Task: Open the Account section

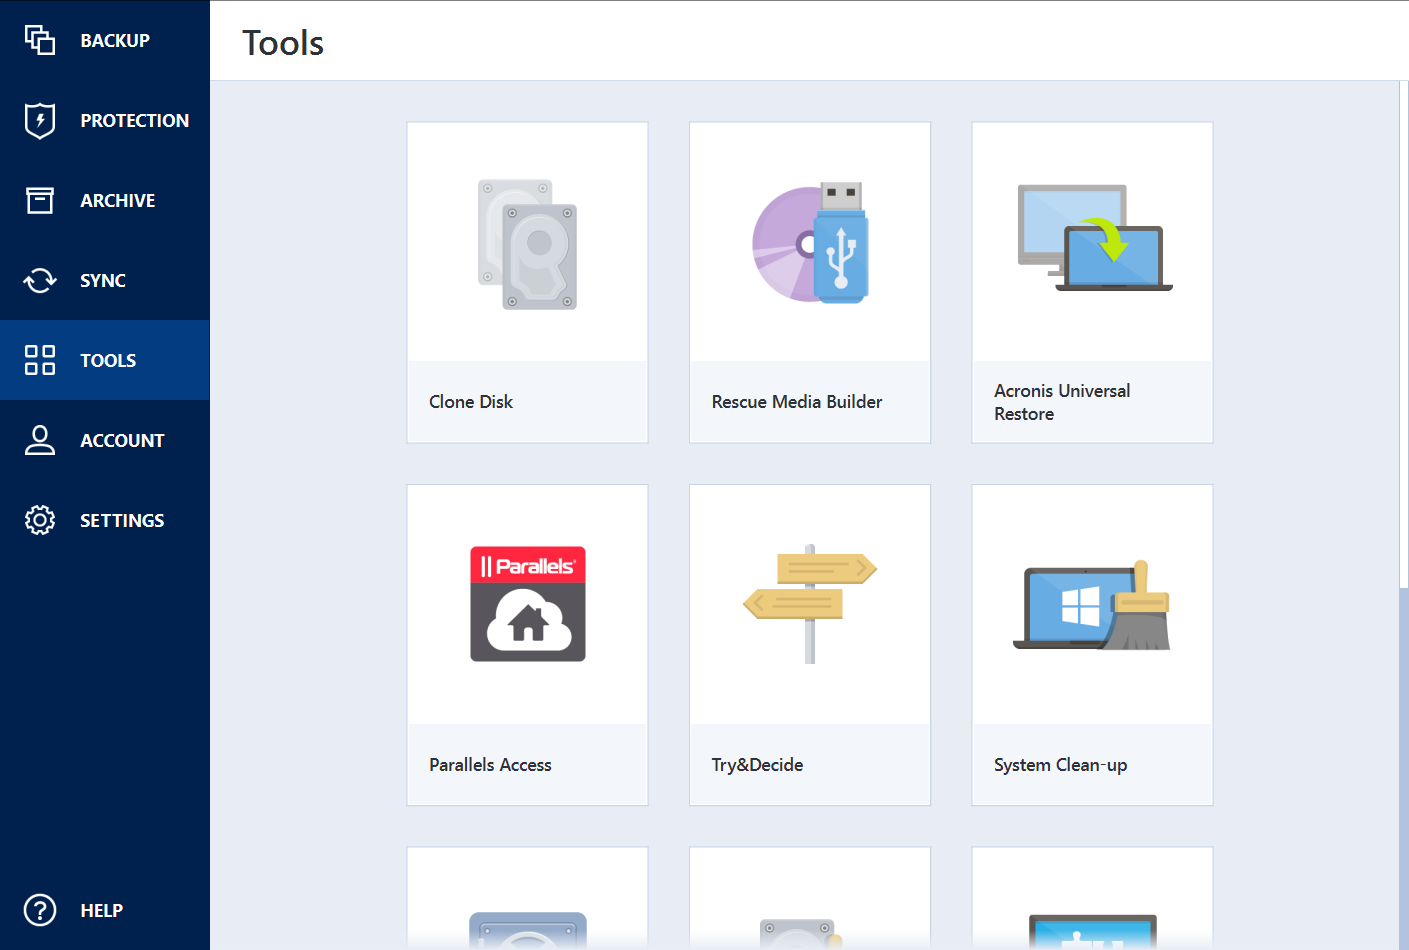Action: point(122,441)
